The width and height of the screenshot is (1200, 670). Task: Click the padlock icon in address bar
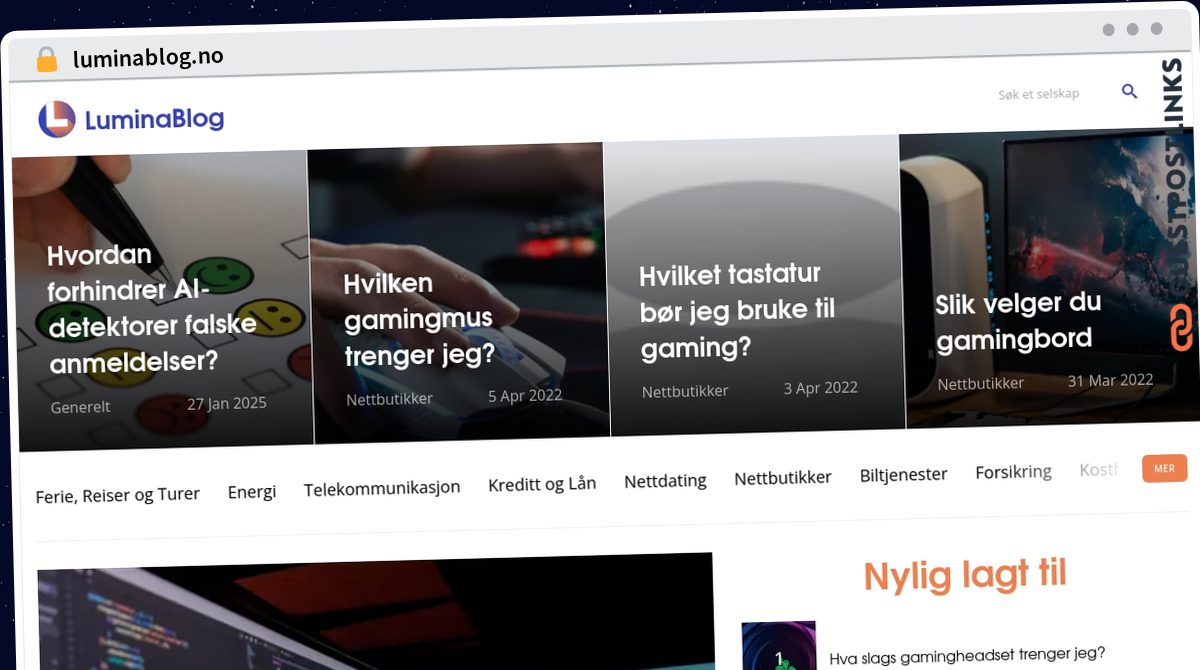tap(47, 59)
